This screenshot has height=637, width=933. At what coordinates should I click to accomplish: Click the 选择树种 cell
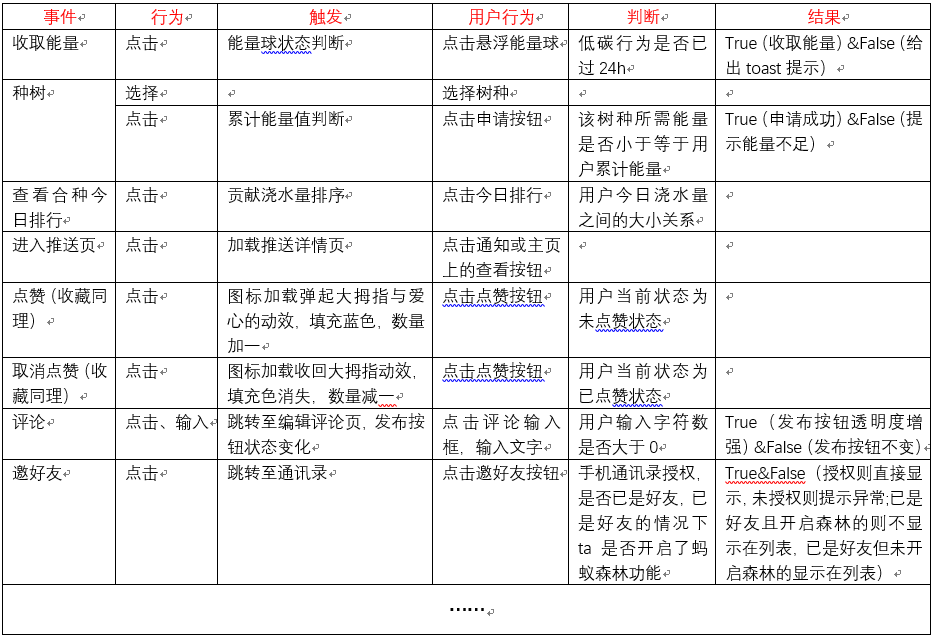476,93
